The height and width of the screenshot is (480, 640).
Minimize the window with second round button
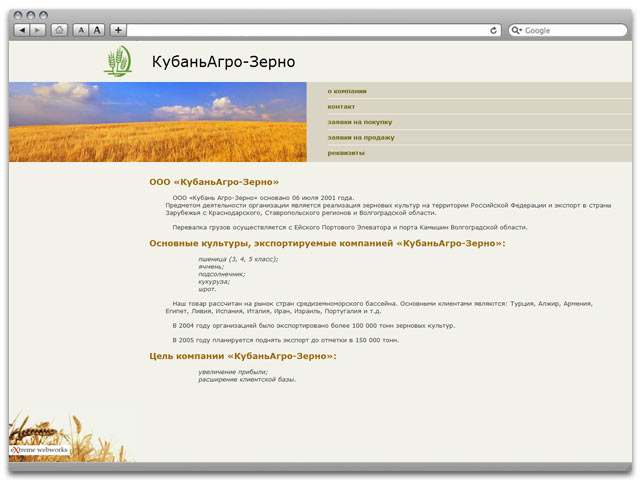click(x=31, y=16)
